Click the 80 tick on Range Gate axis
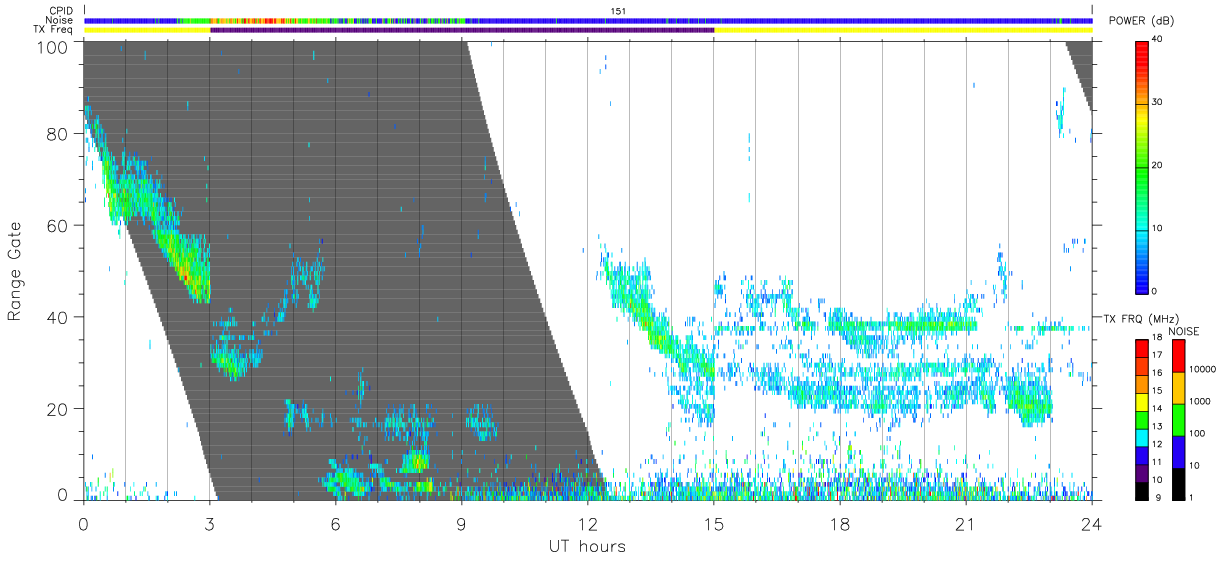Viewport: 1228px width, 567px height. (57, 134)
